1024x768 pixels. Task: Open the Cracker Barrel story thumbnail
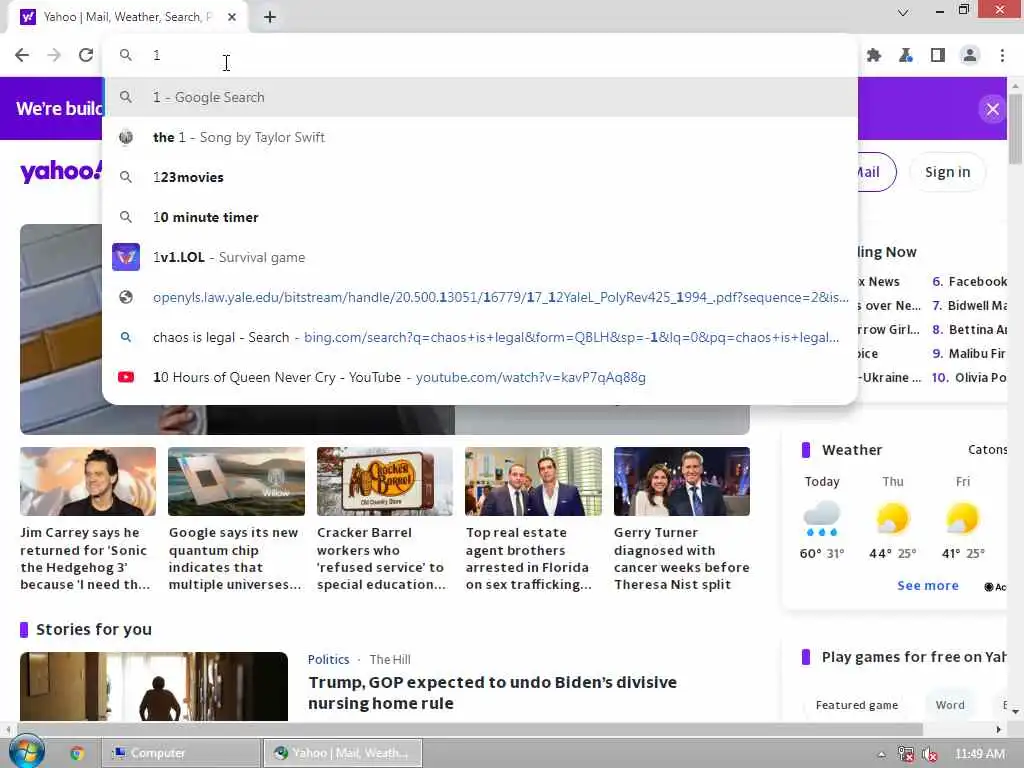tap(385, 481)
